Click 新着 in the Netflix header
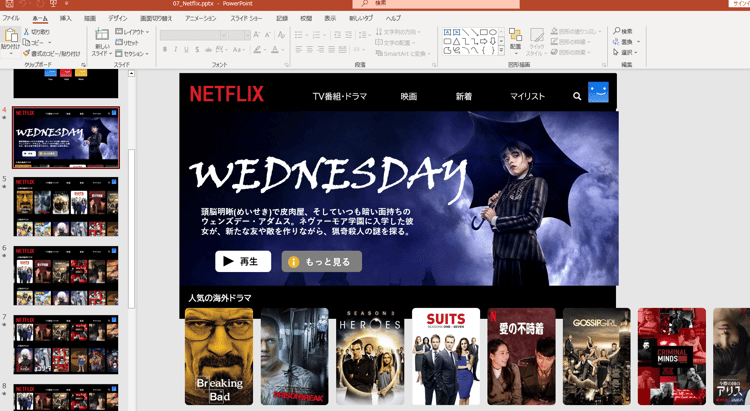The height and width of the screenshot is (411, 750). tap(463, 96)
